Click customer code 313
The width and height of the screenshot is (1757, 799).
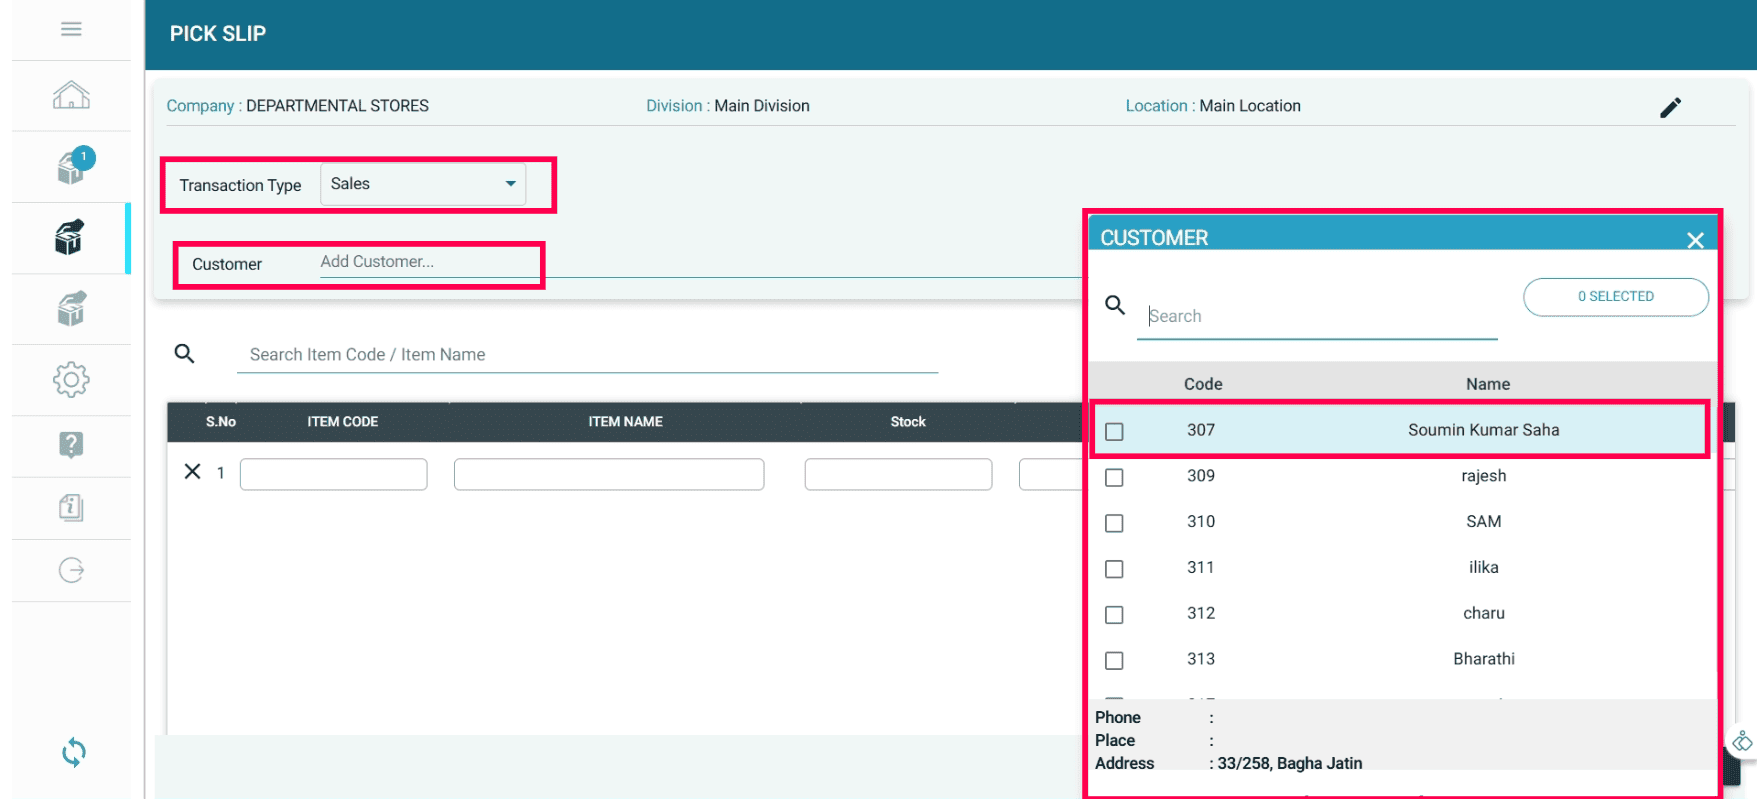pyautogui.click(x=1201, y=660)
